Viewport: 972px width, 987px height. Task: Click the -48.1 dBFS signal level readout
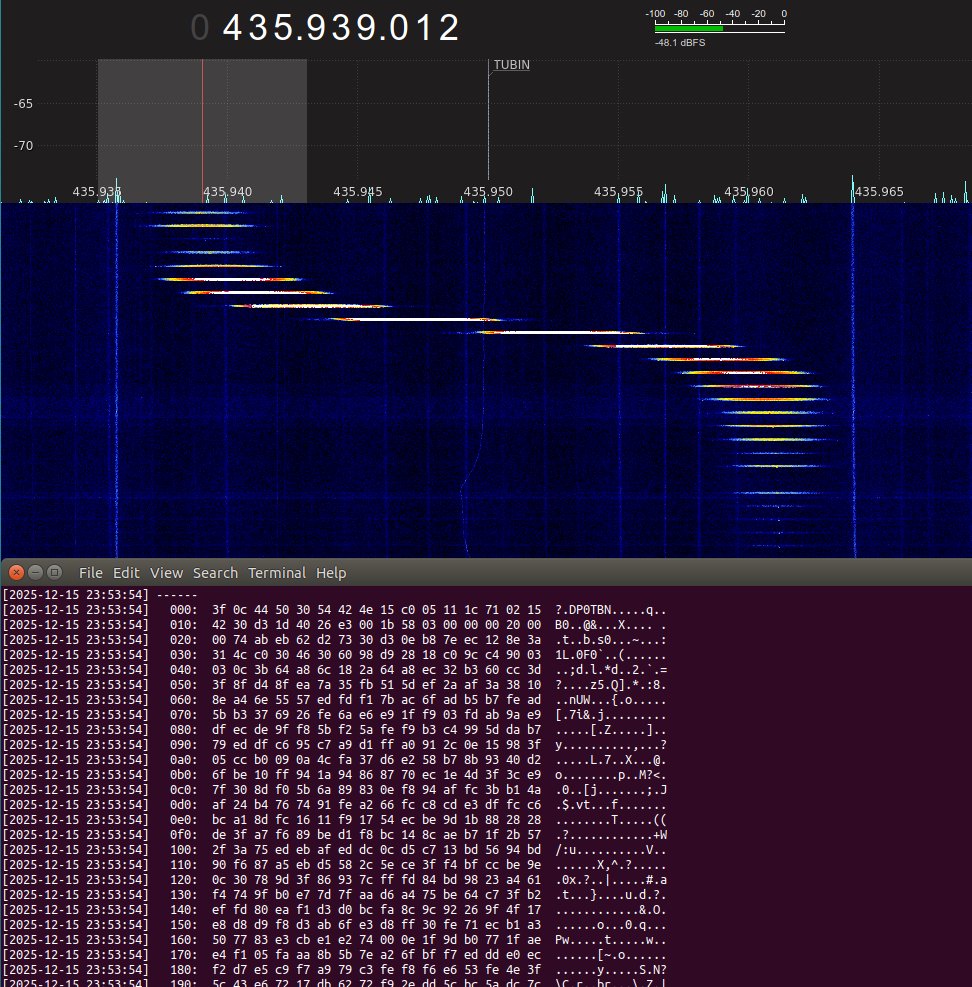tap(680, 43)
